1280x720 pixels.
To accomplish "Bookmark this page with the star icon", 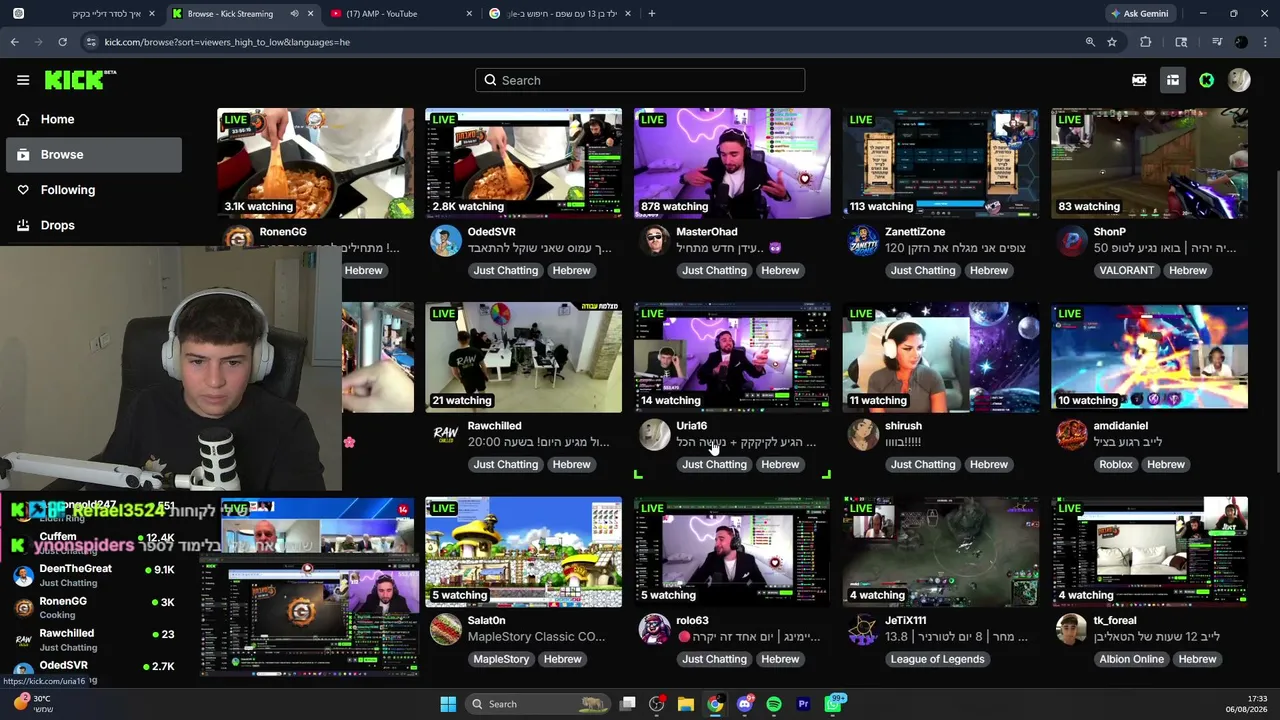I will pyautogui.click(x=1112, y=42).
